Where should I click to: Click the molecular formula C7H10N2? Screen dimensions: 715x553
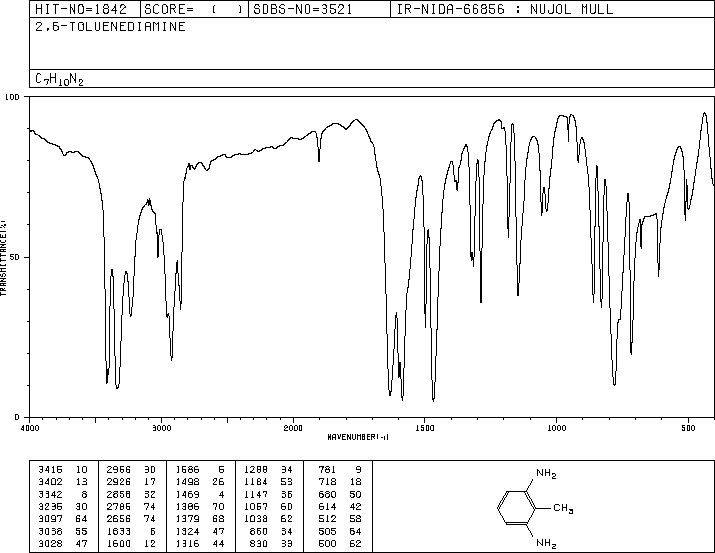click(59, 80)
